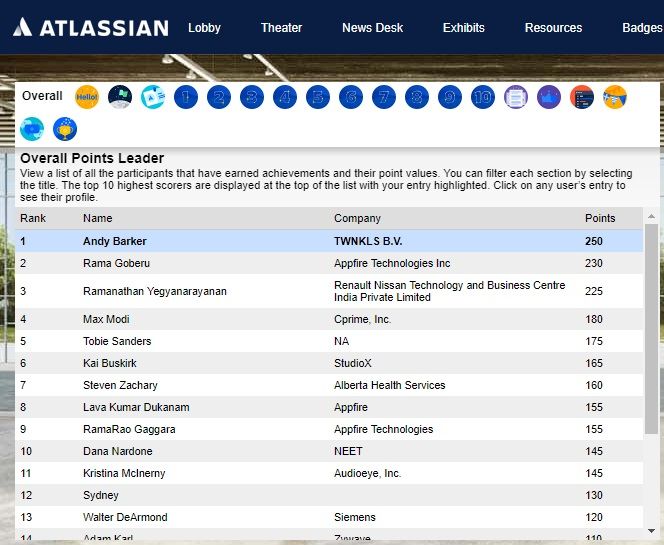Viewport: 664px width, 545px height.
Task: Click the Siemens company cell
Action: [x=355, y=517]
